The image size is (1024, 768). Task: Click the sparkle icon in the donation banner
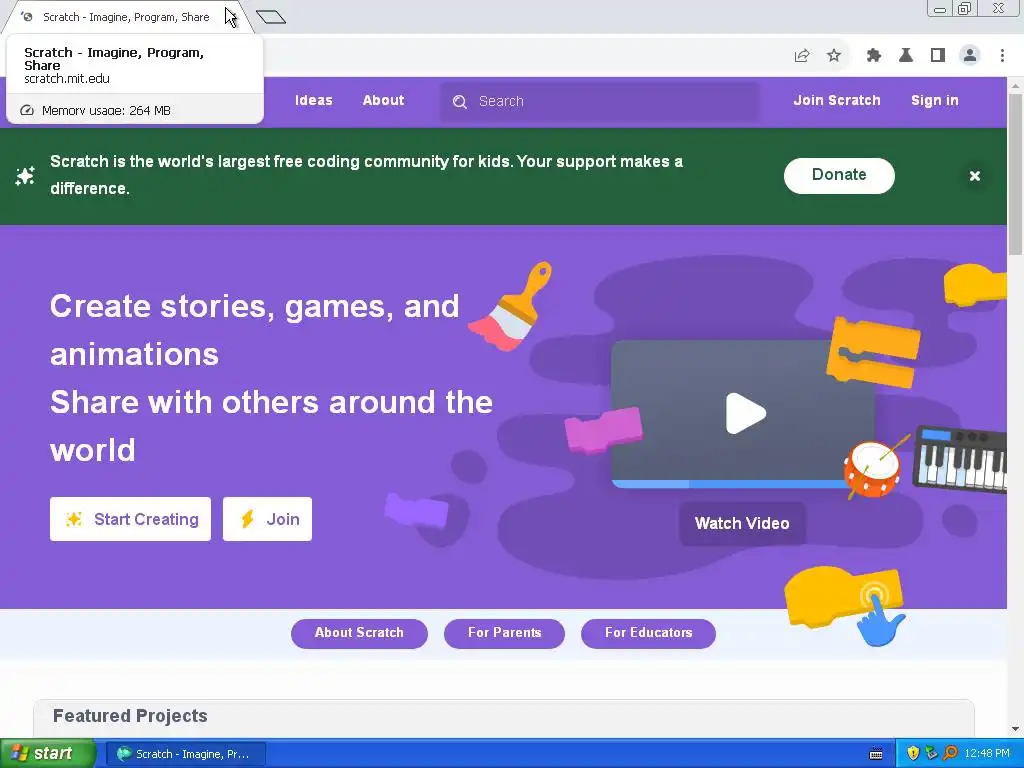[25, 176]
